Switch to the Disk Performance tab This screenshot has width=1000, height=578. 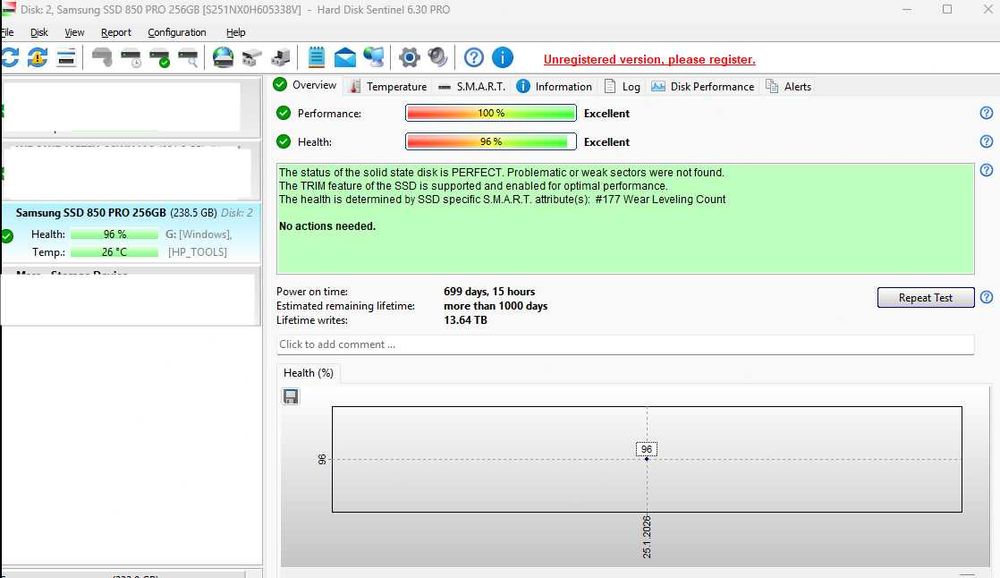(x=703, y=86)
